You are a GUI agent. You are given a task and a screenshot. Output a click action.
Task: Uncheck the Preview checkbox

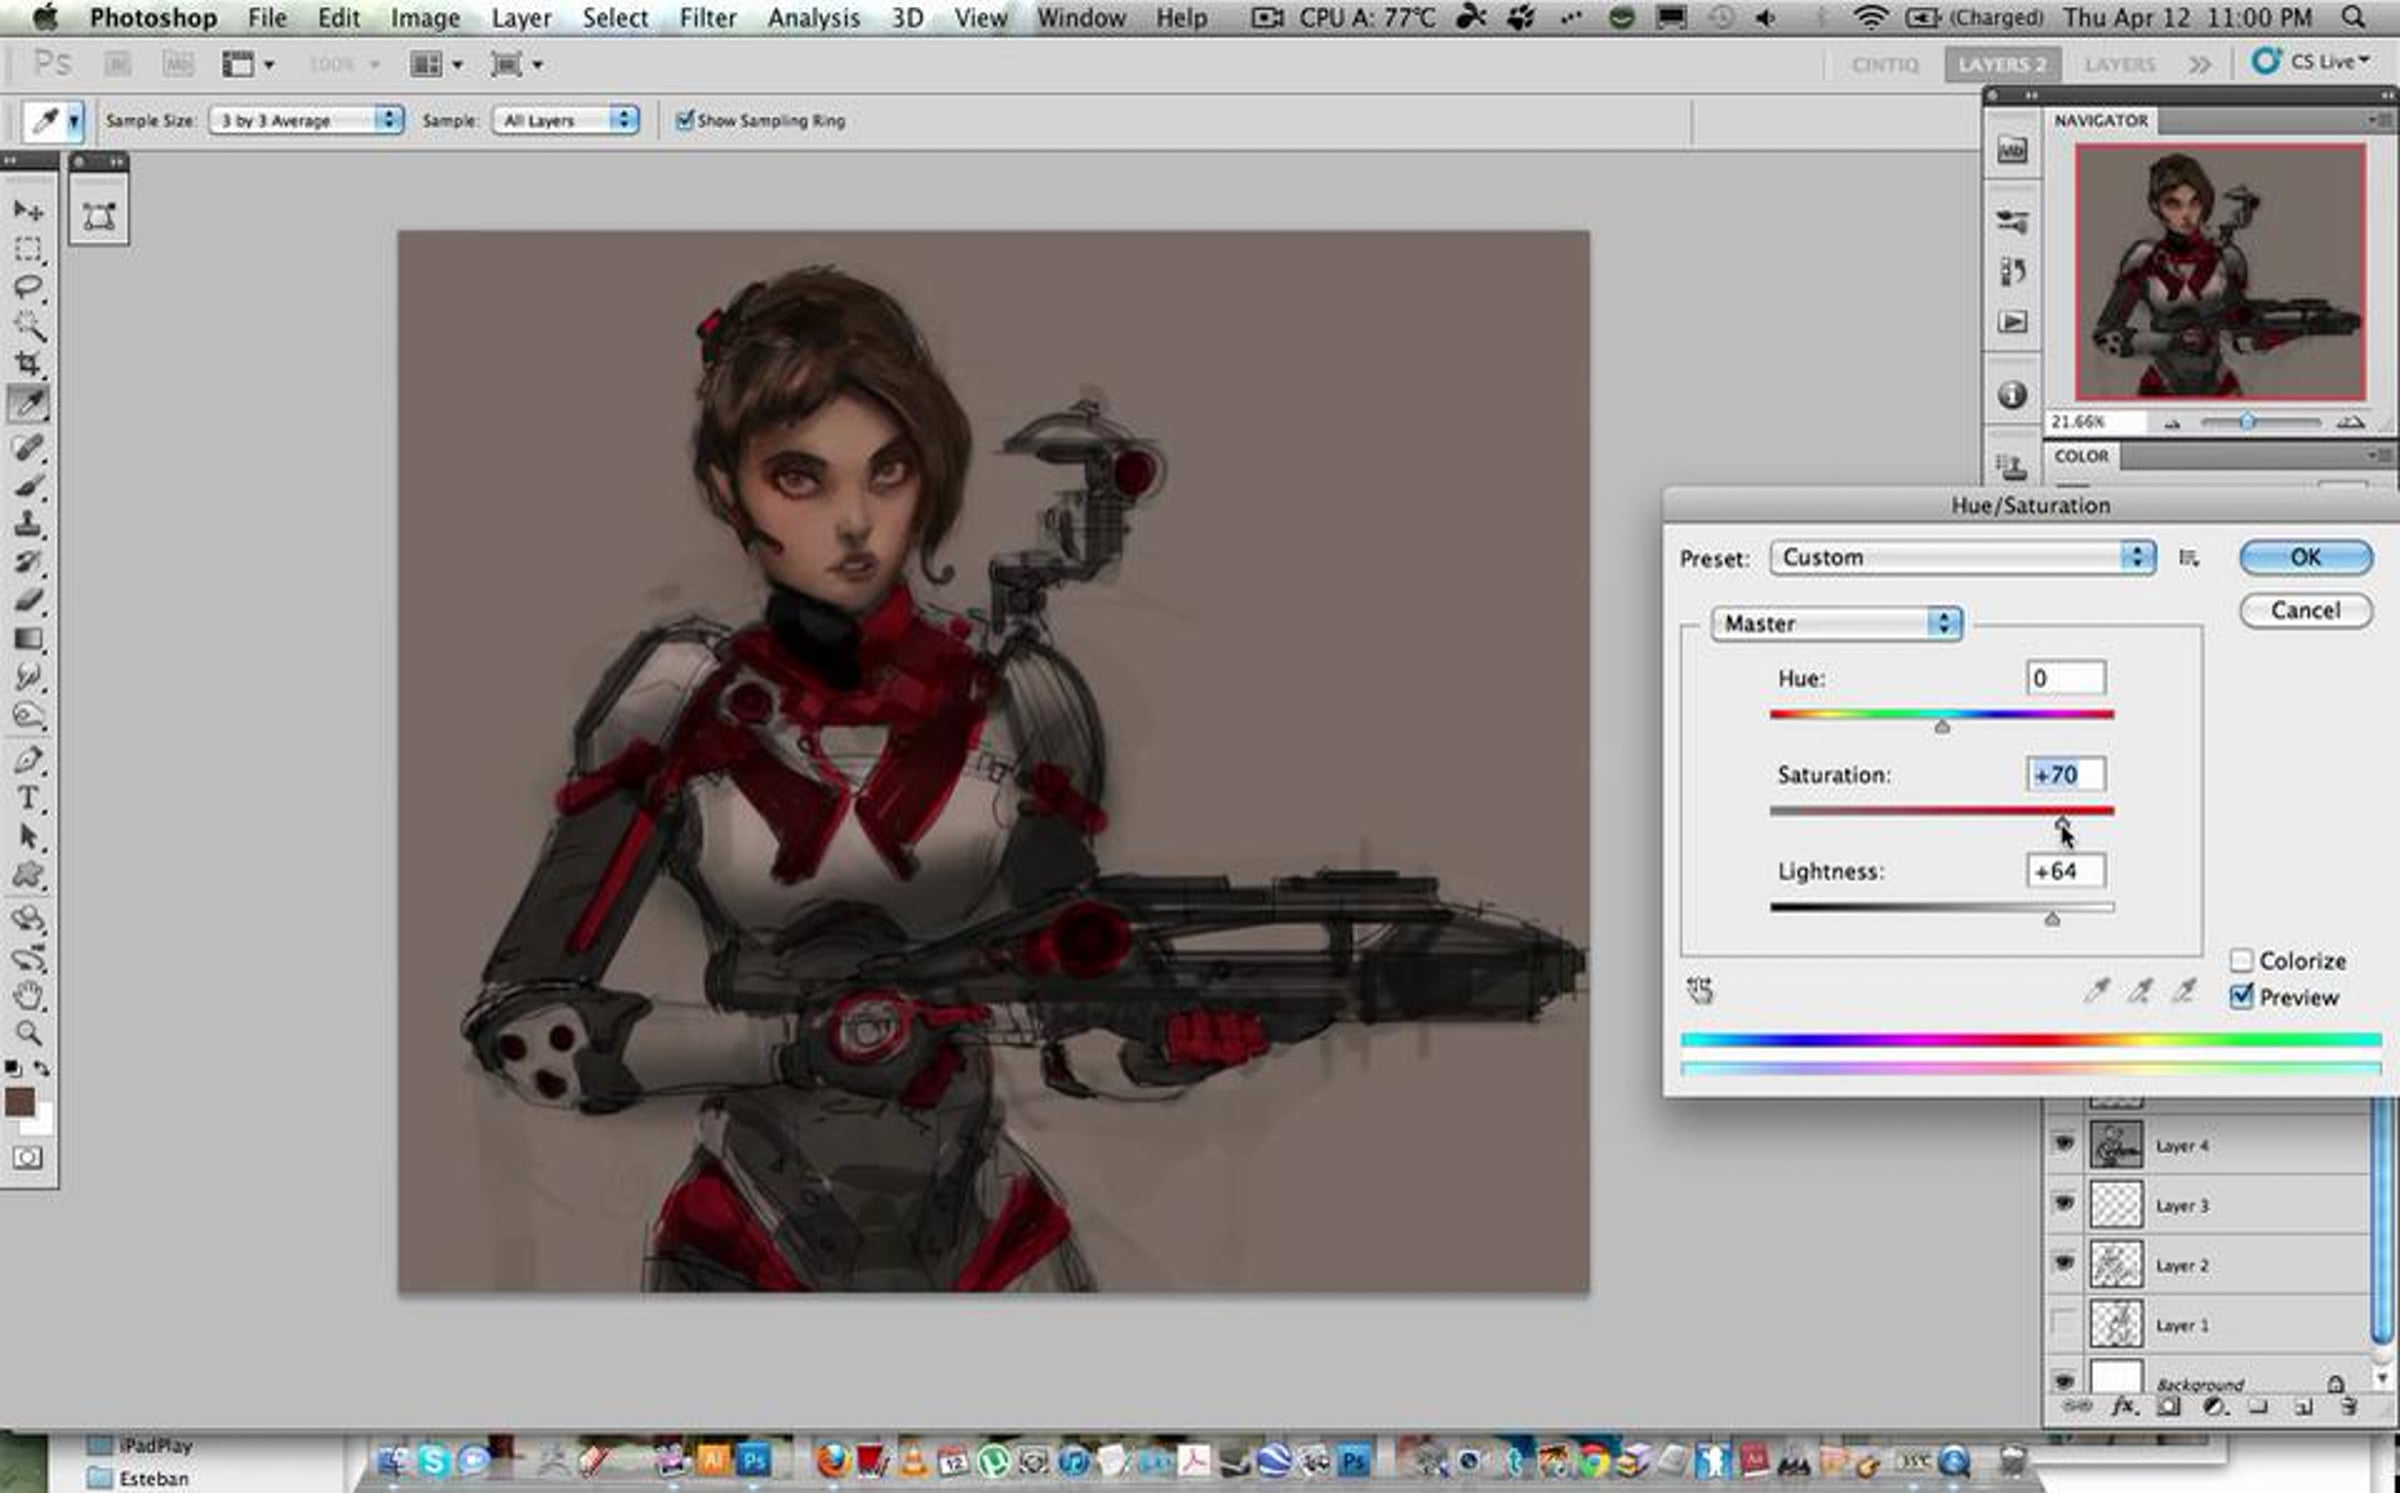click(x=2241, y=996)
